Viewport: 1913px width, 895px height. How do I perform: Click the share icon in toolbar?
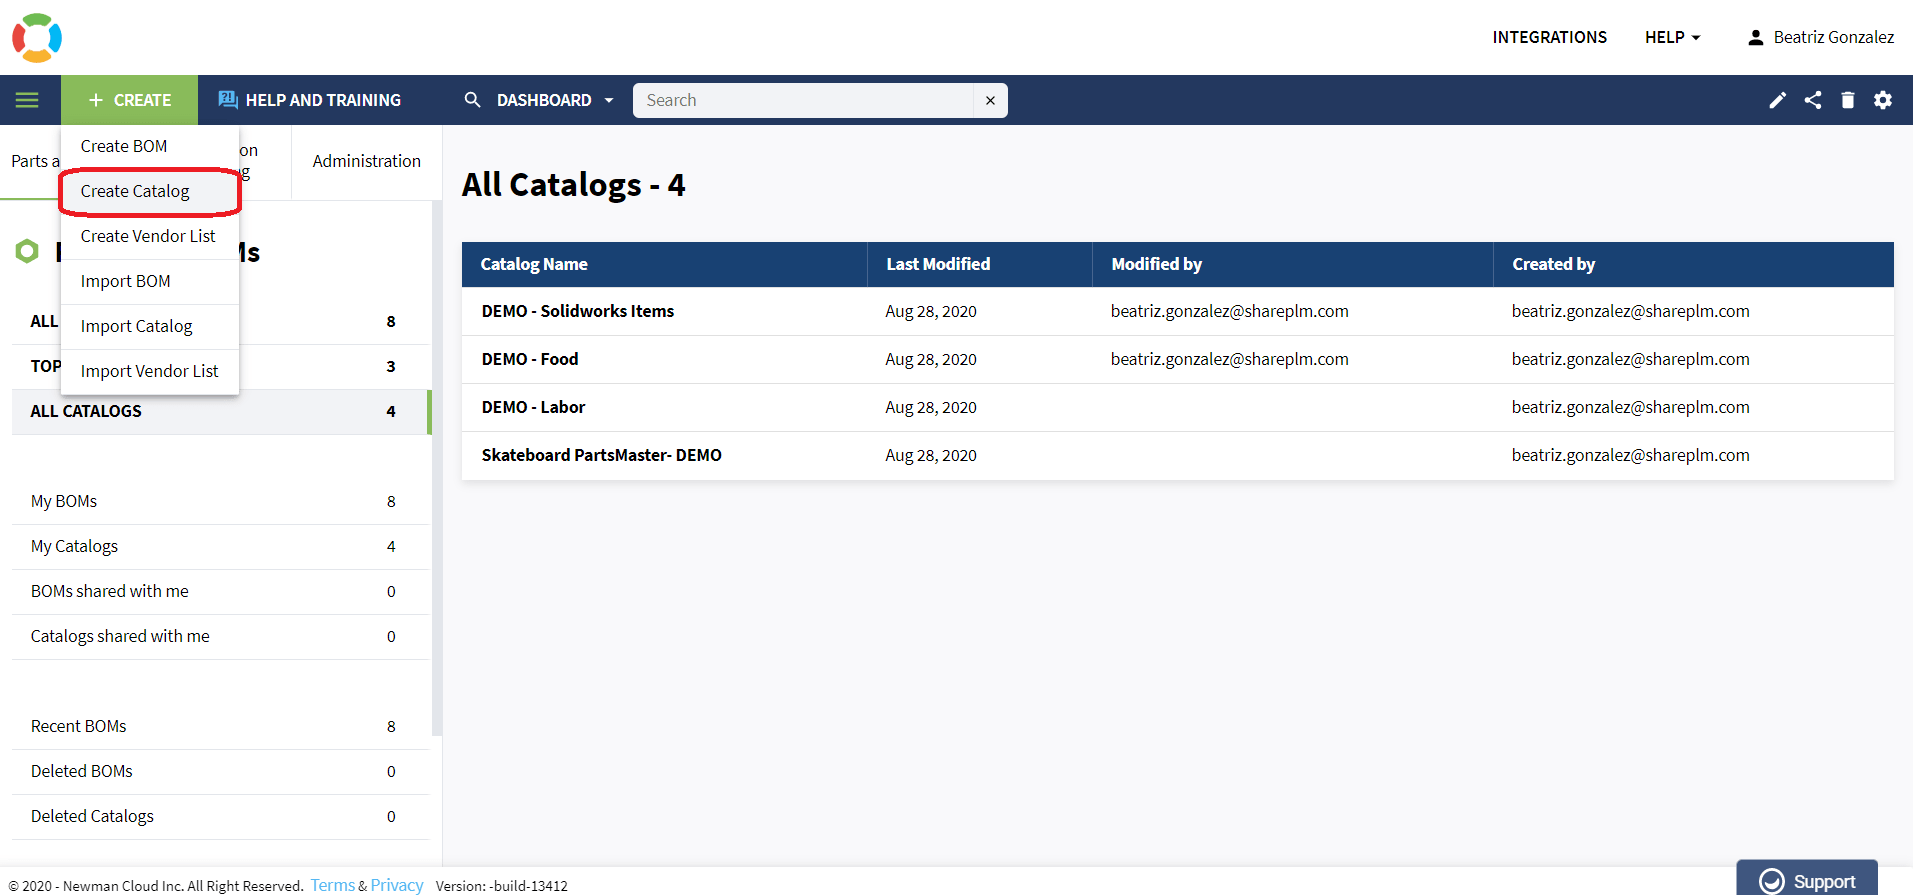[x=1812, y=100]
